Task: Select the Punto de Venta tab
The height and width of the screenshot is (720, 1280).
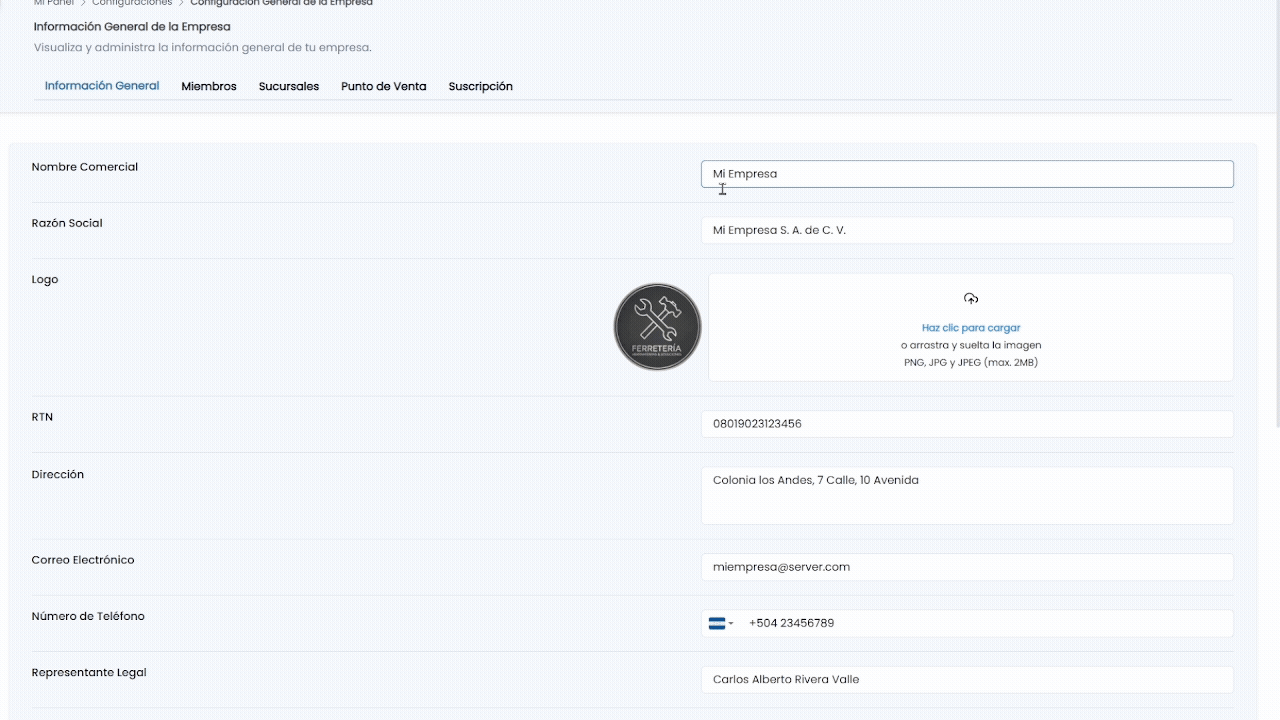Action: [384, 86]
